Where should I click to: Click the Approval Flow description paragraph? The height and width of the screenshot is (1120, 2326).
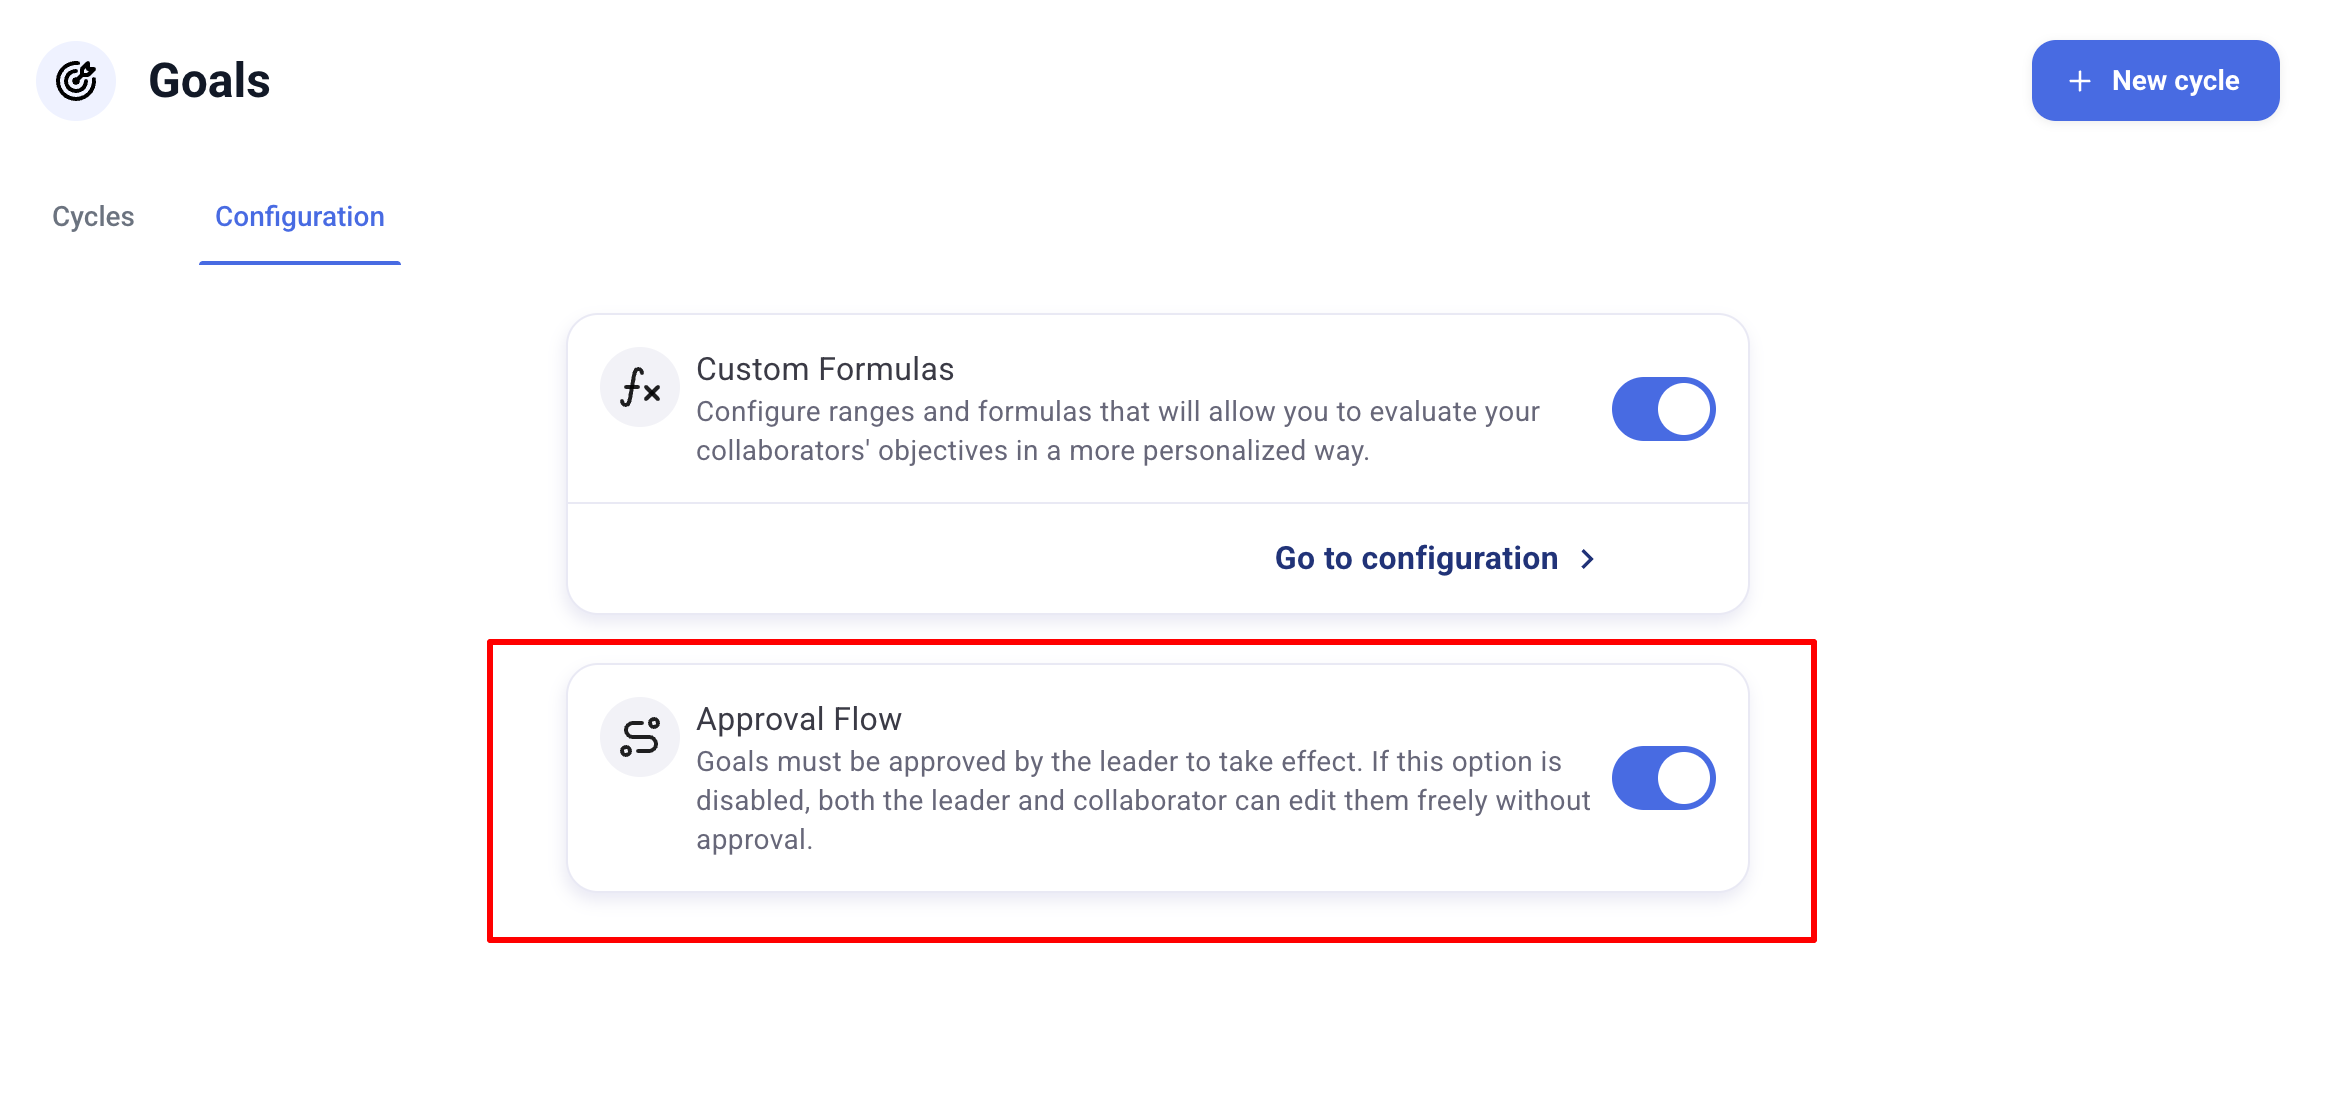point(1142,800)
